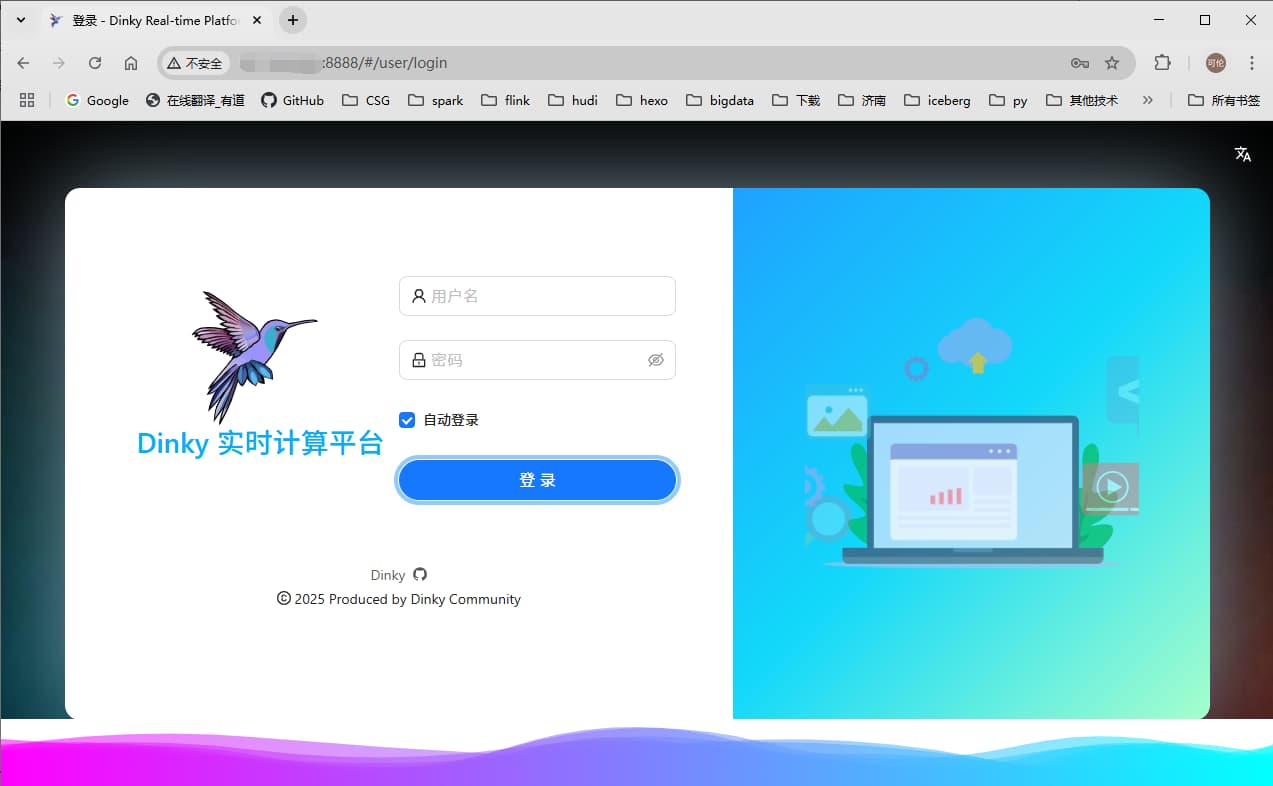The image size is (1273, 786).
Task: Open the 在线翻译_有道 bookmark
Action: (195, 100)
